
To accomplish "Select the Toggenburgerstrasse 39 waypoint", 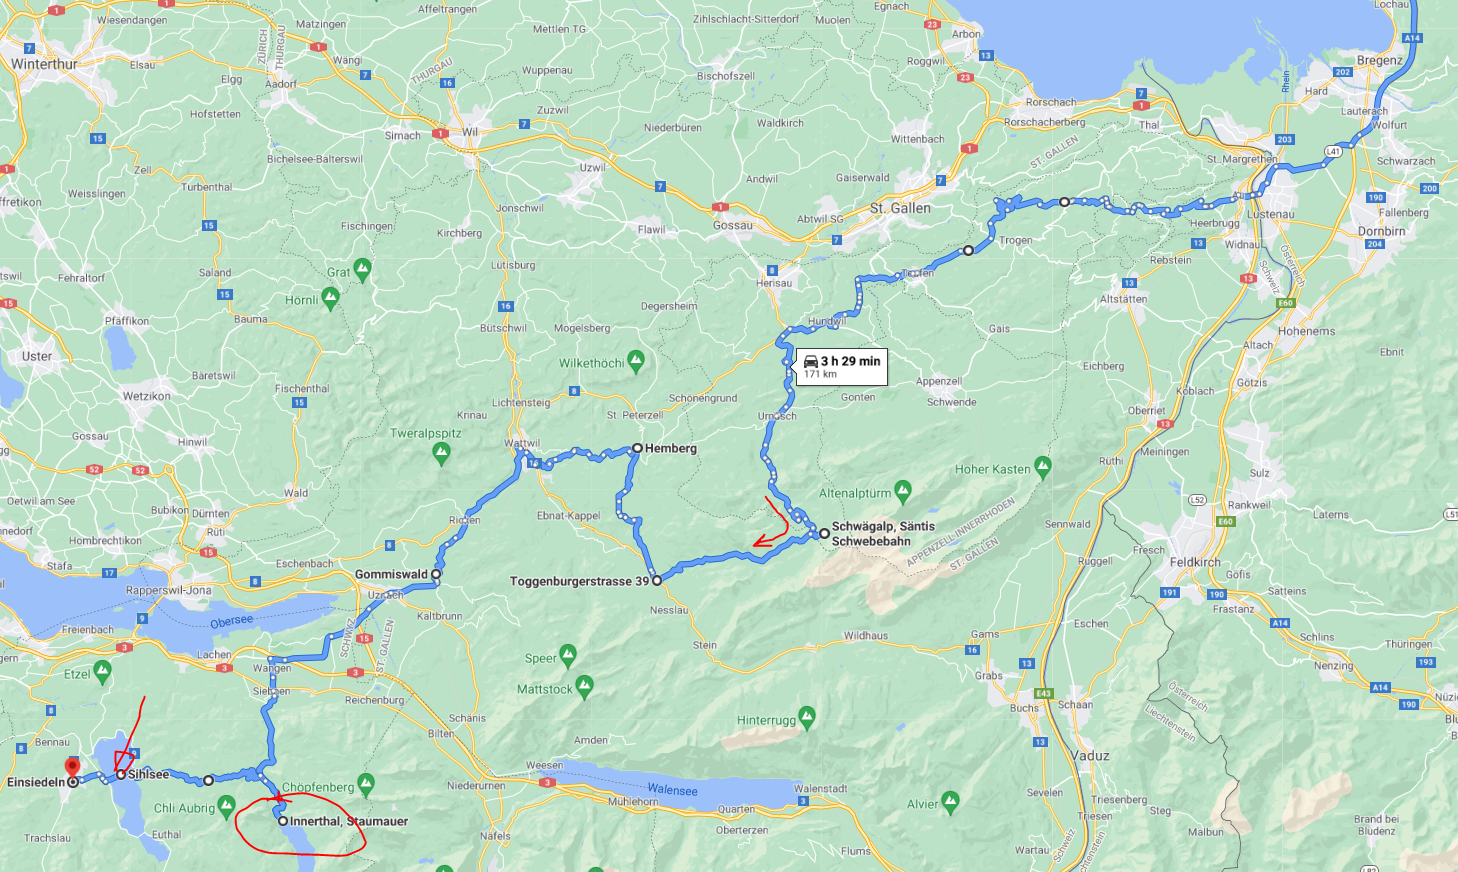I will click(657, 580).
